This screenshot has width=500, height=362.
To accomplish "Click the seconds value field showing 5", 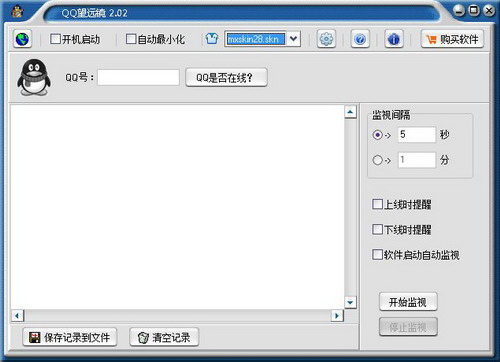I will coord(417,135).
